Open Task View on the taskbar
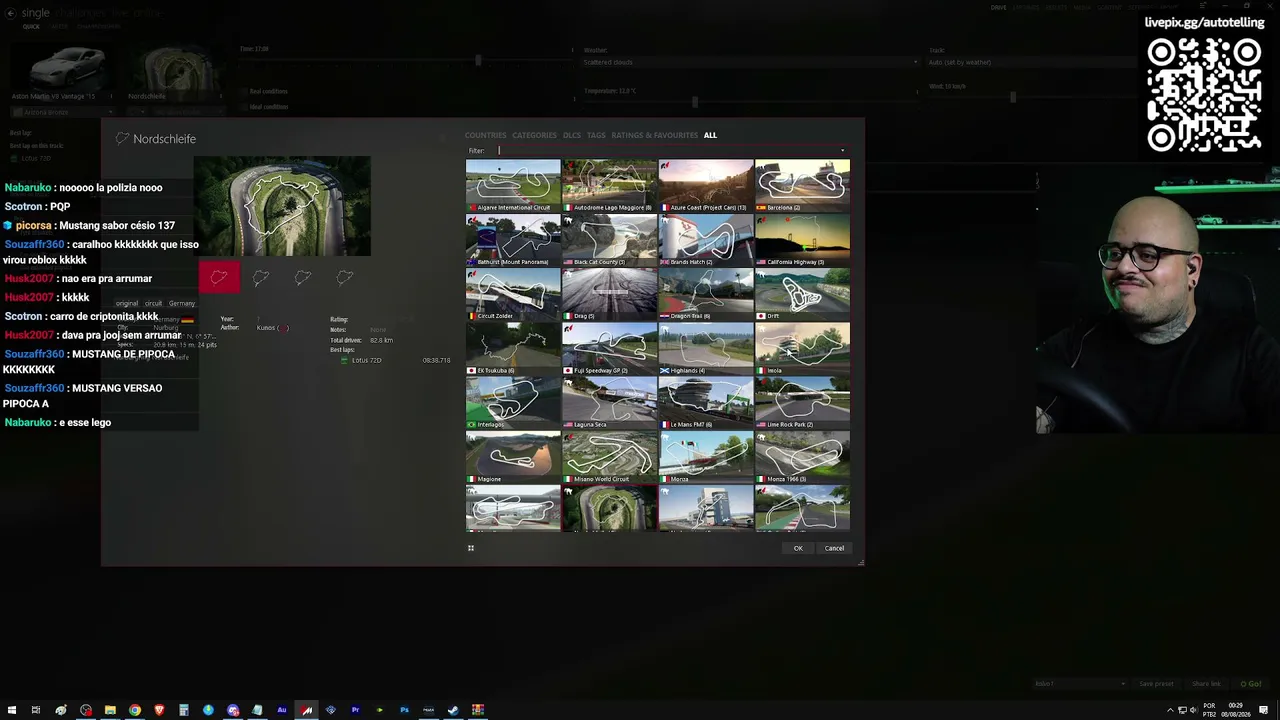 (36, 710)
